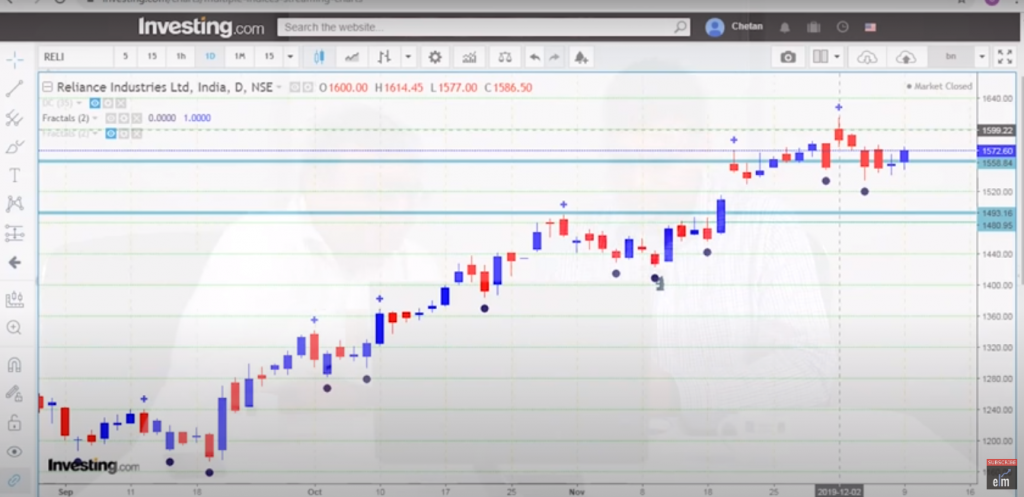
Task: Select the zoom in tool
Action: click(x=14, y=328)
